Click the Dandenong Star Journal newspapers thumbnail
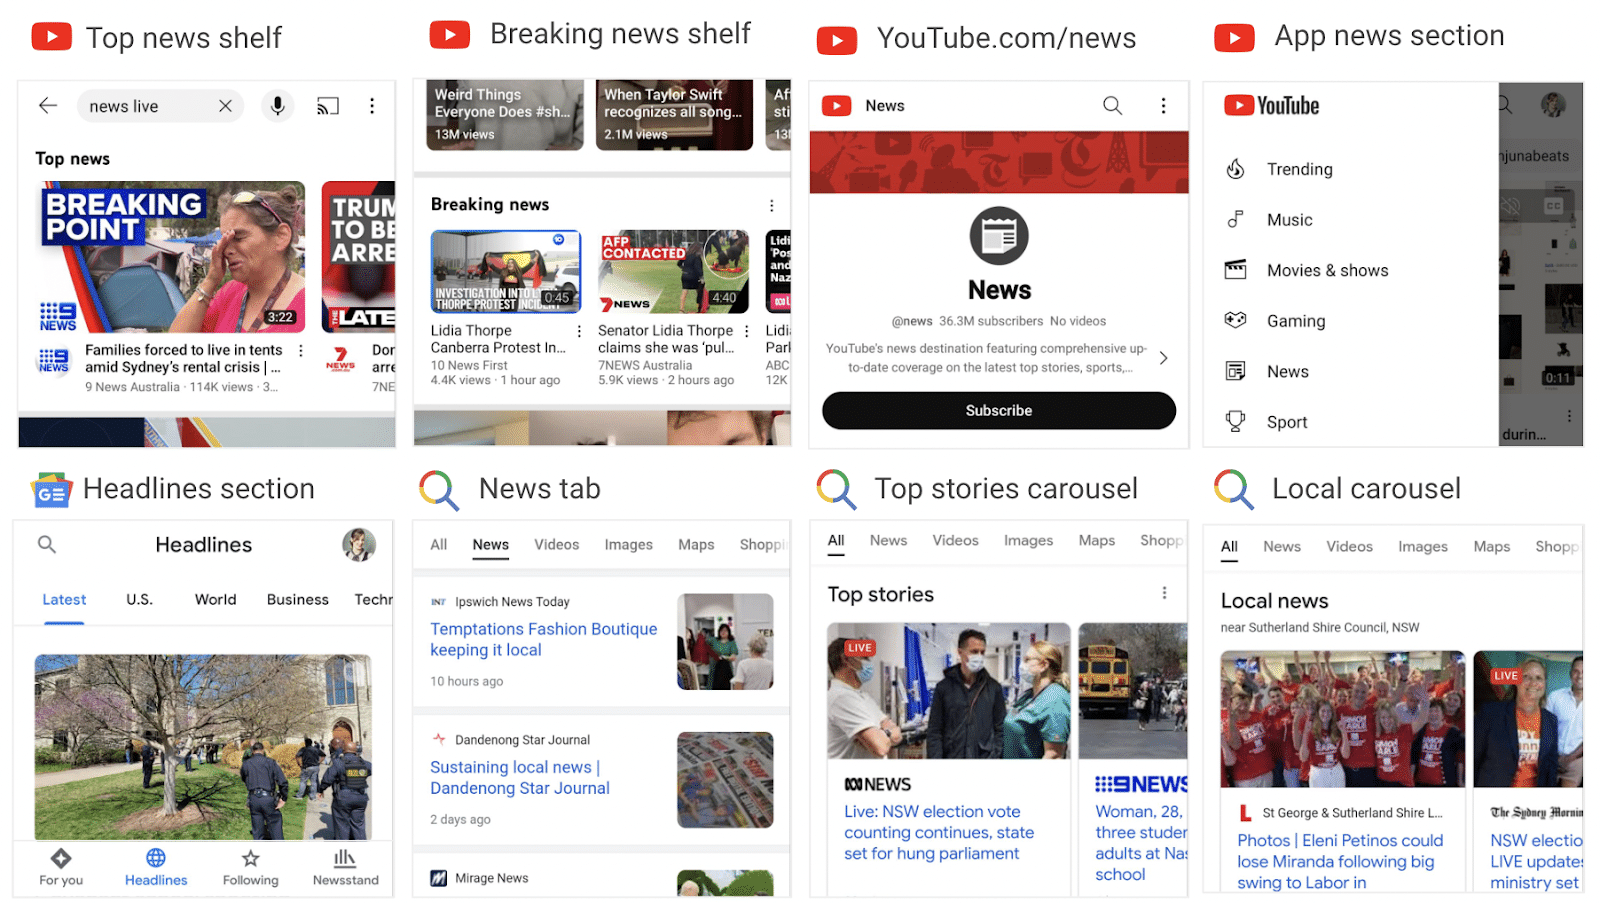 [x=725, y=780]
